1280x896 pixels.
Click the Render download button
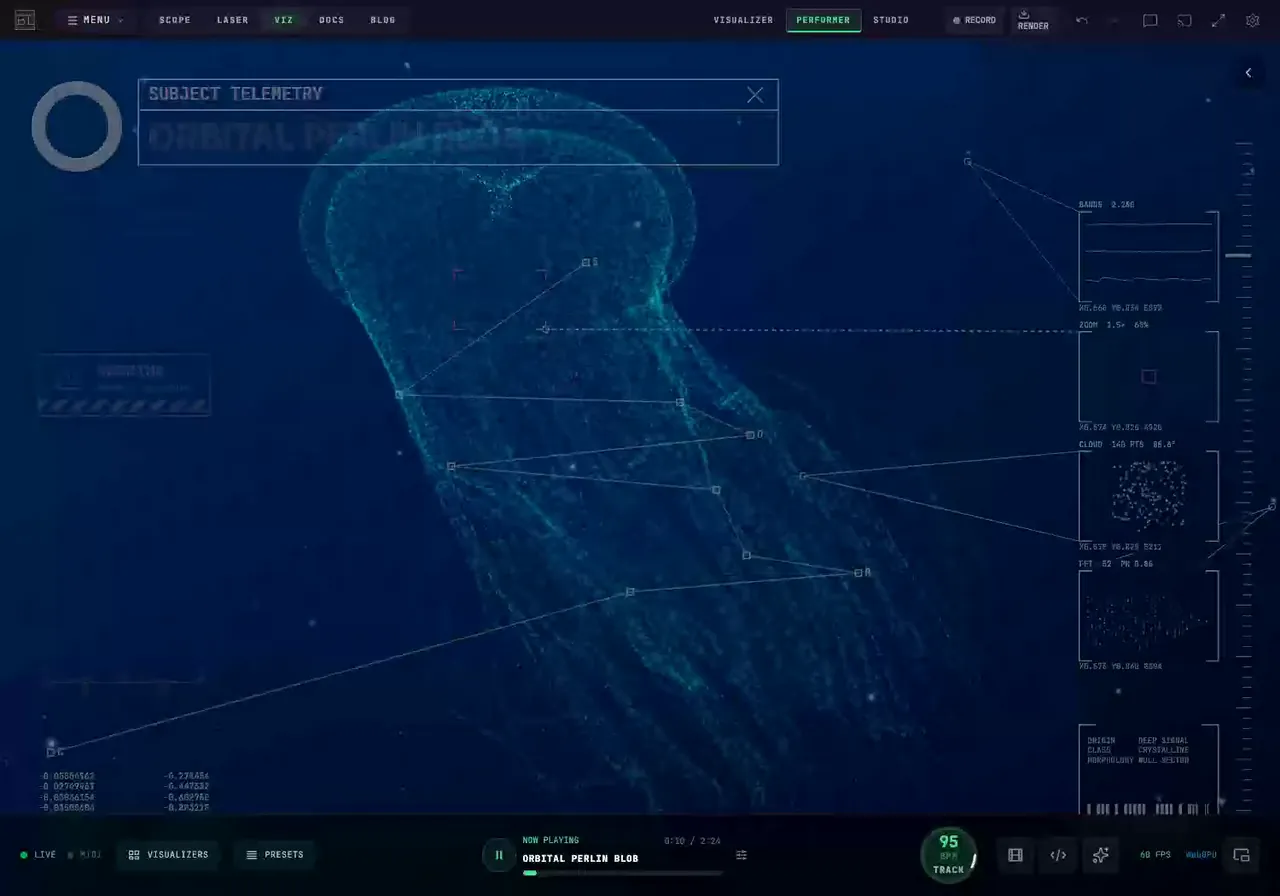point(1033,20)
